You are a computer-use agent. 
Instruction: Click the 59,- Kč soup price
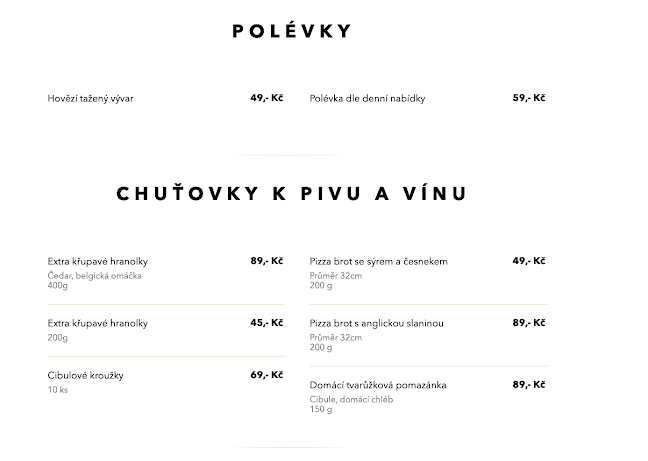coord(529,98)
